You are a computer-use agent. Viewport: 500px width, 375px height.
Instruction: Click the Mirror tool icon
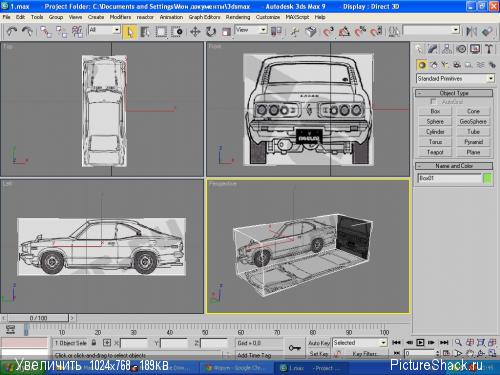click(471, 32)
